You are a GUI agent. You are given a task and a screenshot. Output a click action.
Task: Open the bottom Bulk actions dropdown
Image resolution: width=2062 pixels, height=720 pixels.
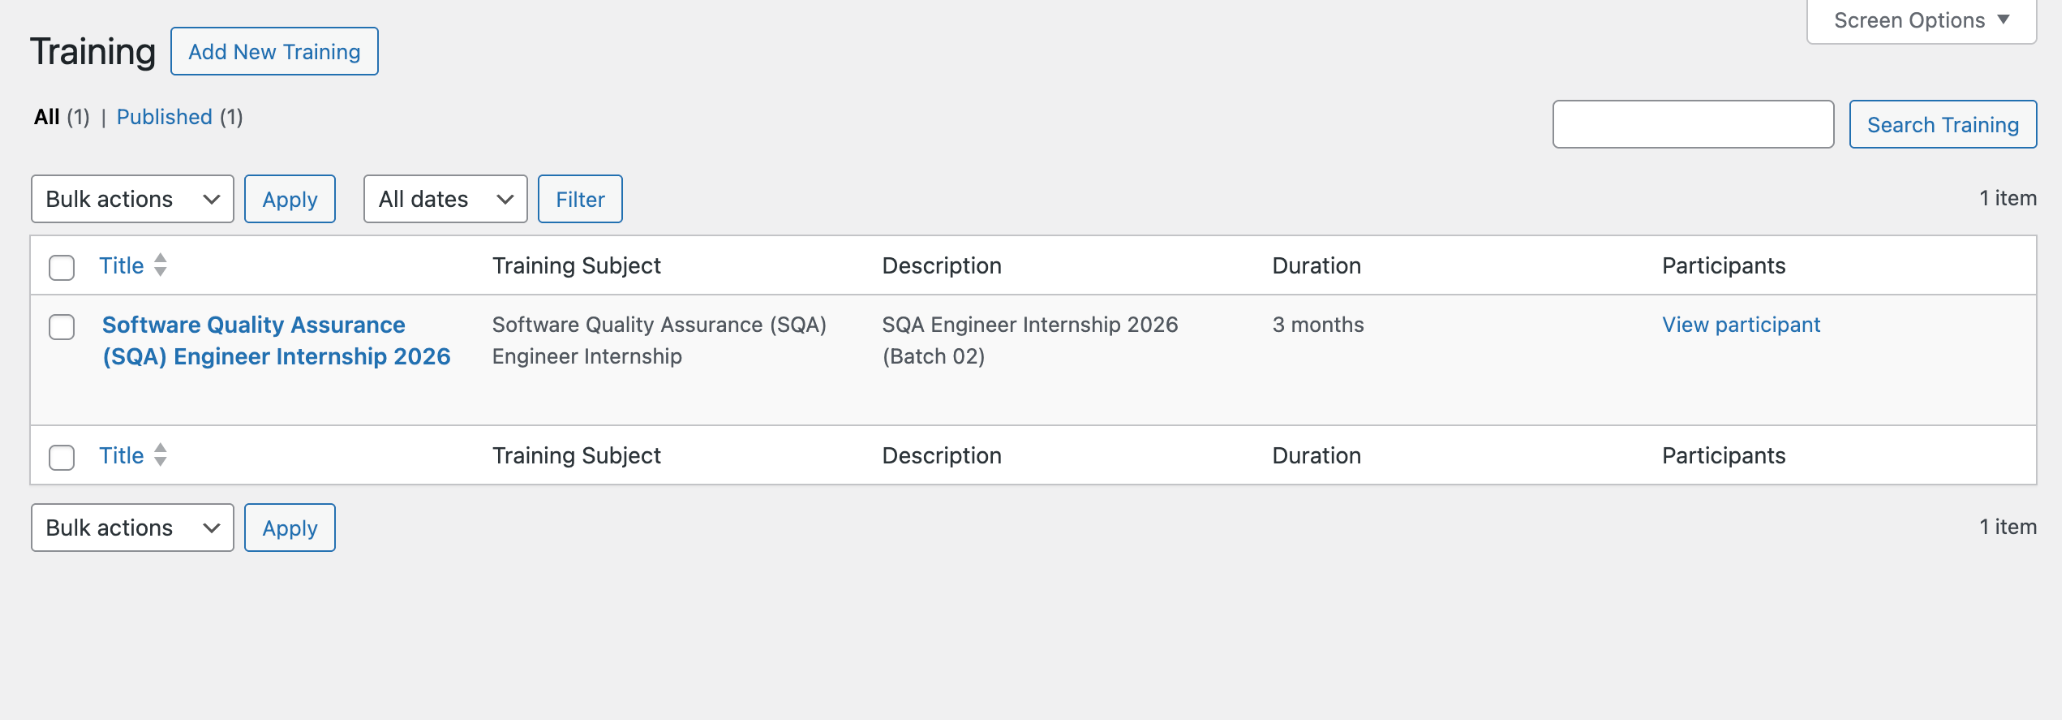pyautogui.click(x=132, y=527)
